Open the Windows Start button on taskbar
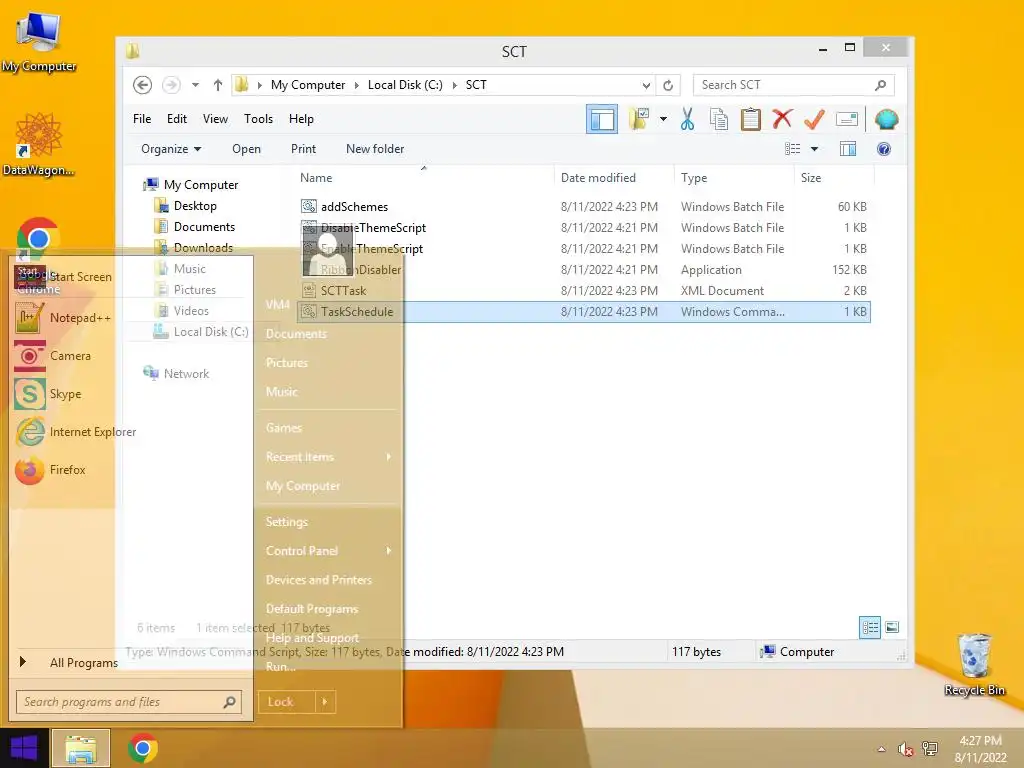 (x=24, y=748)
